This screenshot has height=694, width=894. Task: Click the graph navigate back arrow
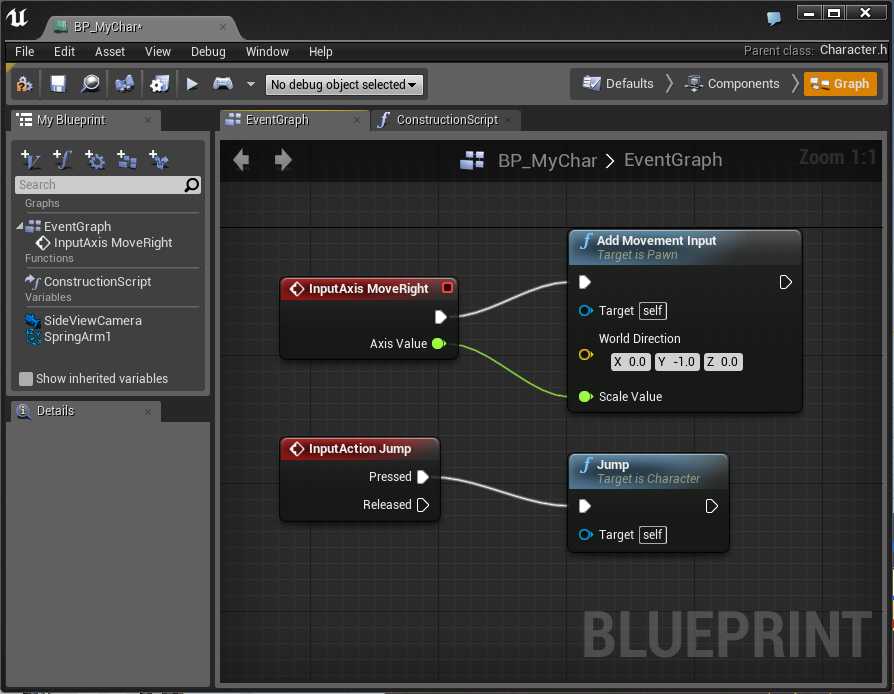pyautogui.click(x=242, y=160)
